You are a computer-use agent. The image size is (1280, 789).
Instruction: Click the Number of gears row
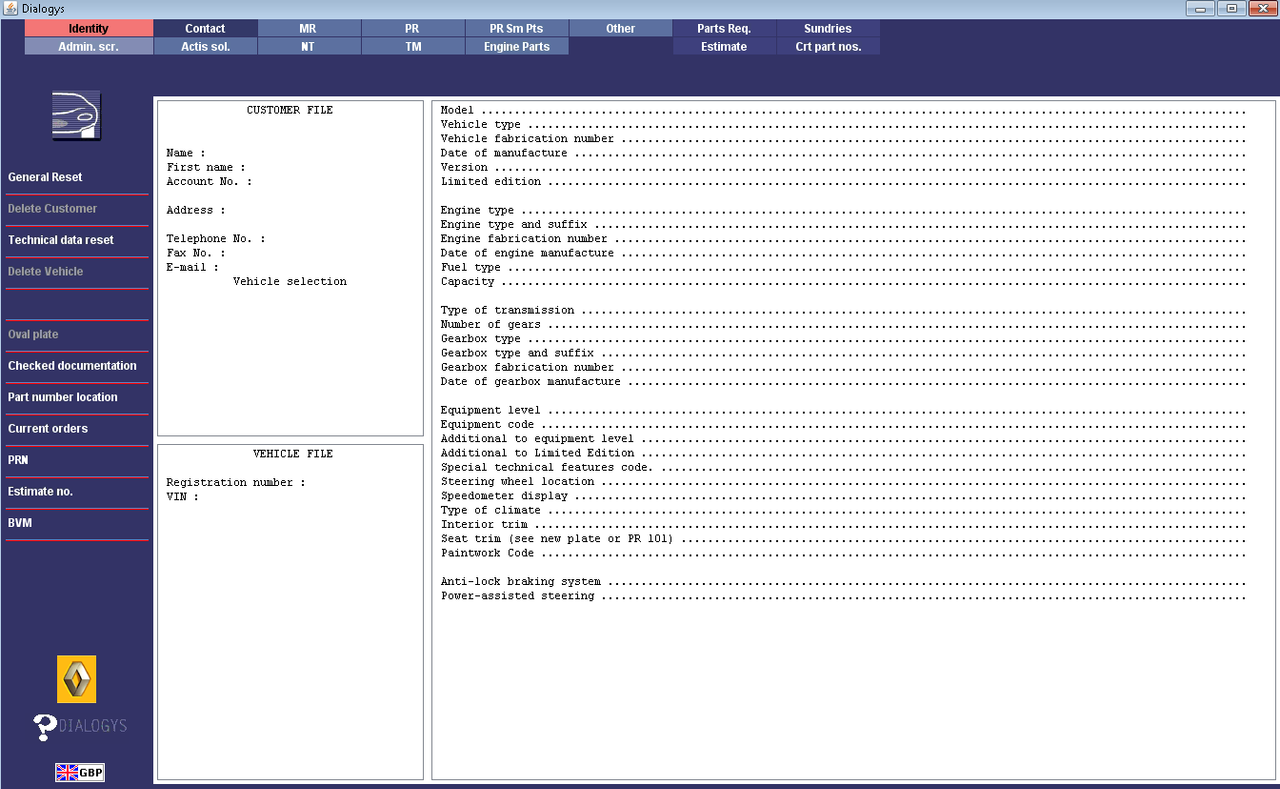point(843,325)
